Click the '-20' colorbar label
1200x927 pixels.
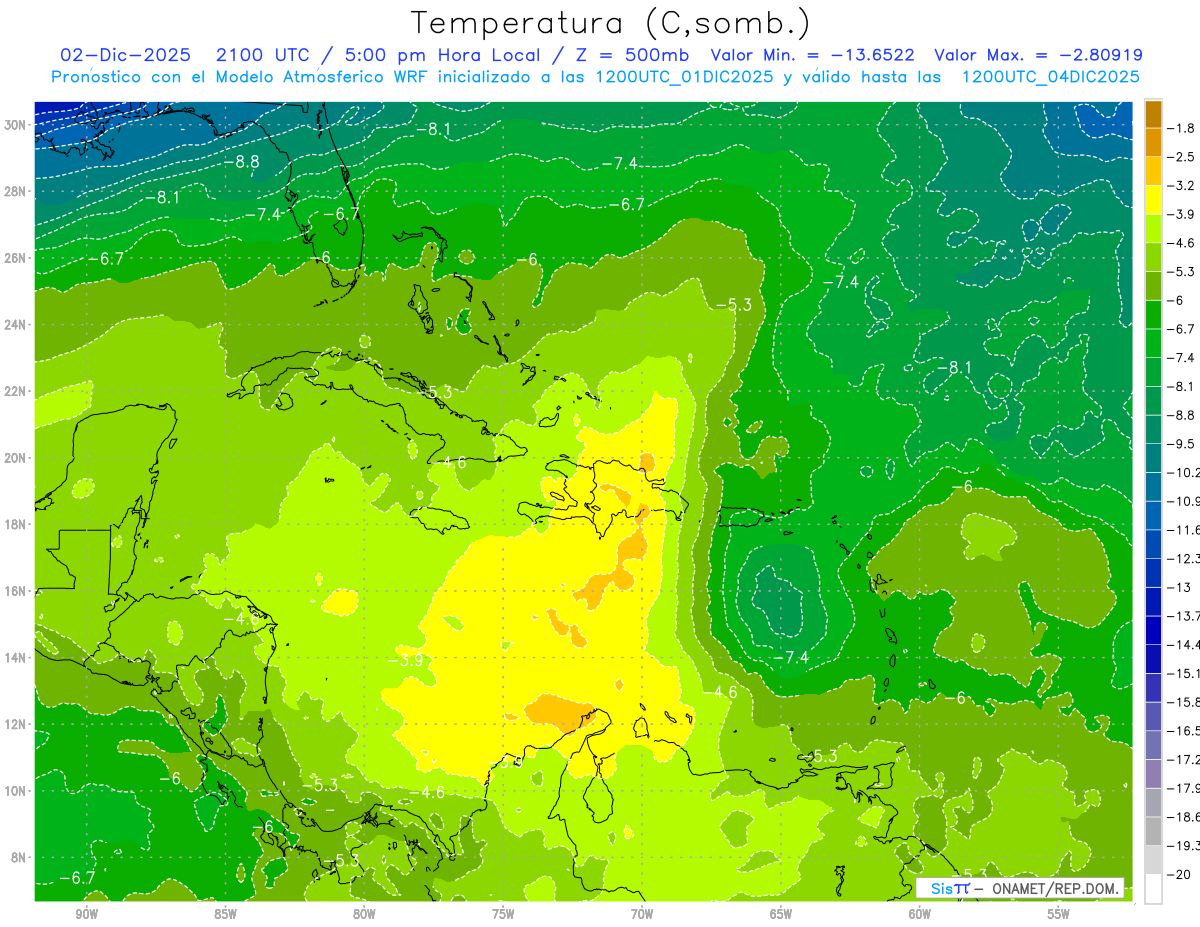[x=1179, y=875]
